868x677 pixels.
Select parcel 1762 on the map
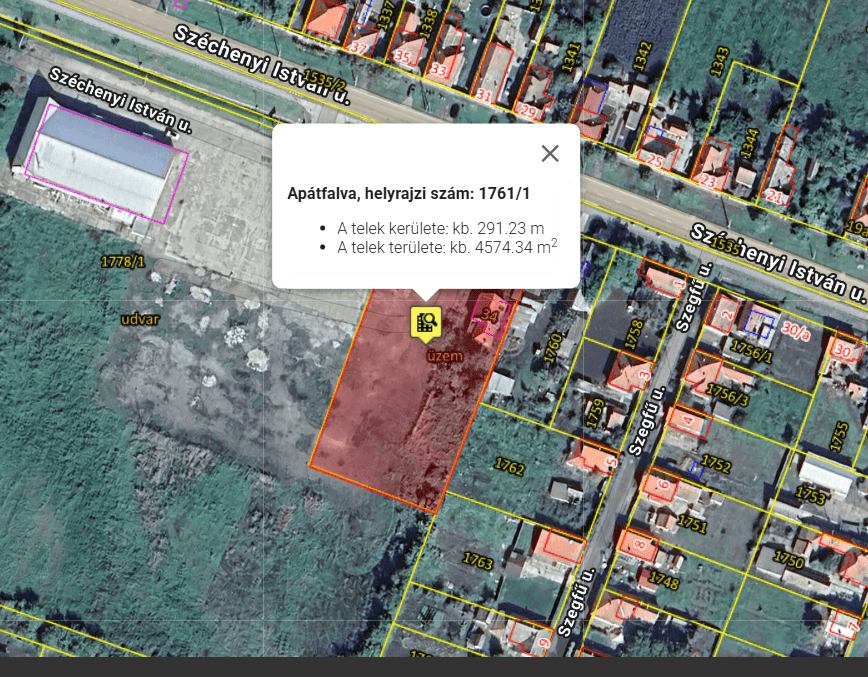coord(509,467)
